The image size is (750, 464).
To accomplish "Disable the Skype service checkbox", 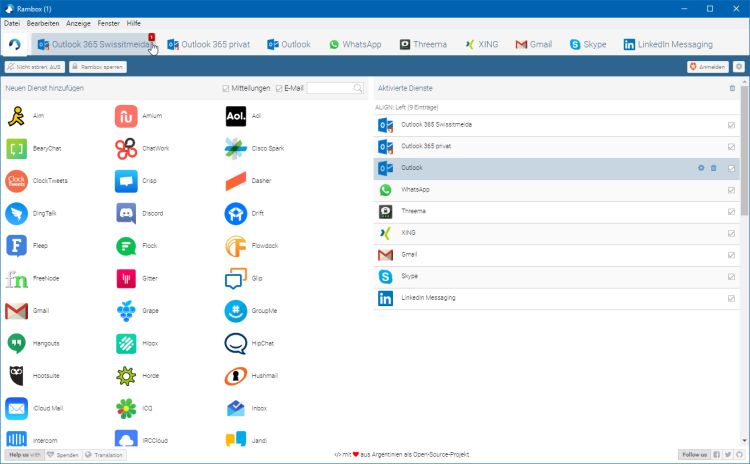I will 731,277.
